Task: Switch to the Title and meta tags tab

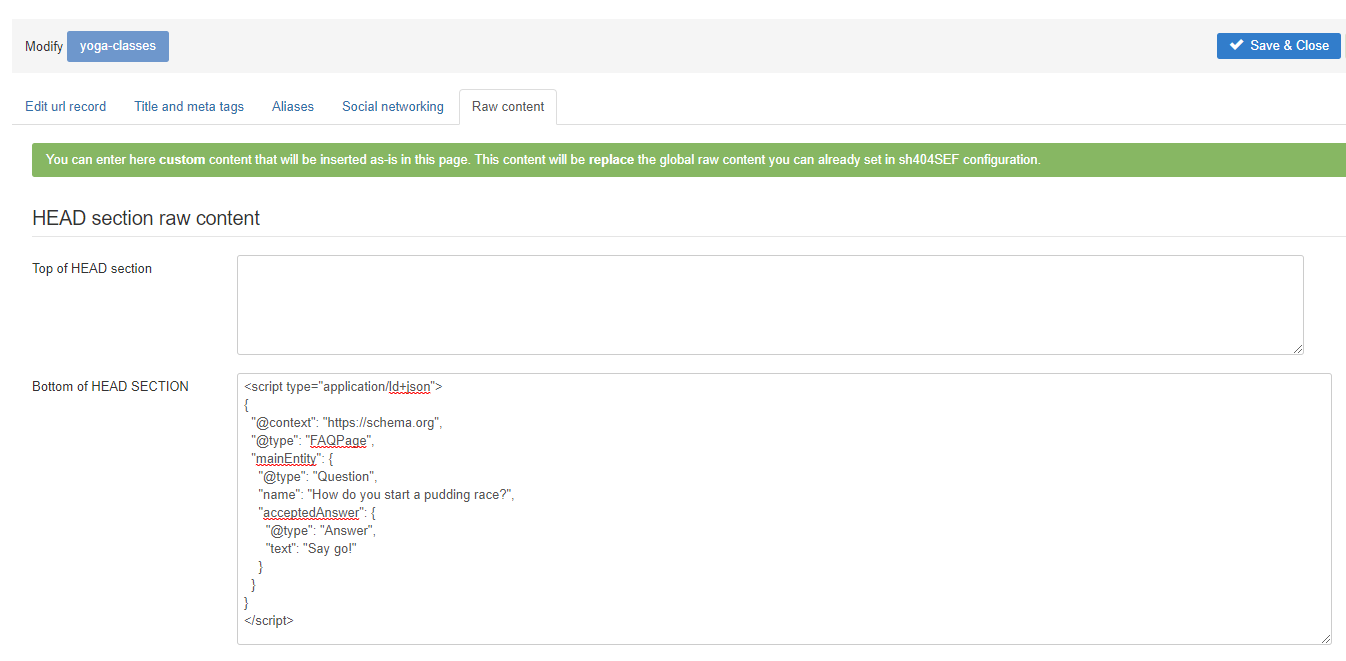Action: [x=189, y=106]
